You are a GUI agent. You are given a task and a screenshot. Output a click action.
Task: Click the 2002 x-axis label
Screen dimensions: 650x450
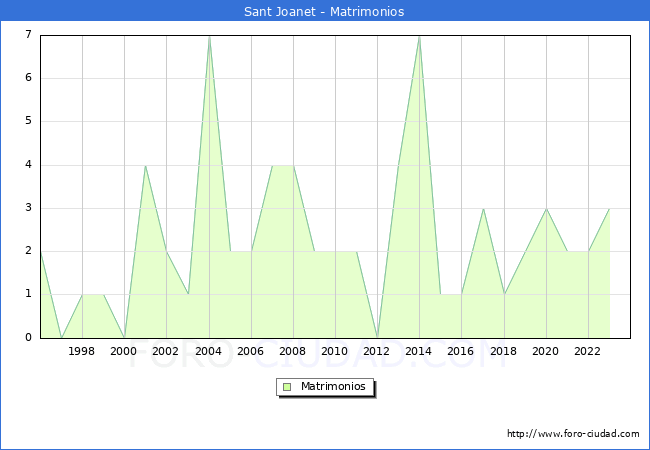point(166,351)
